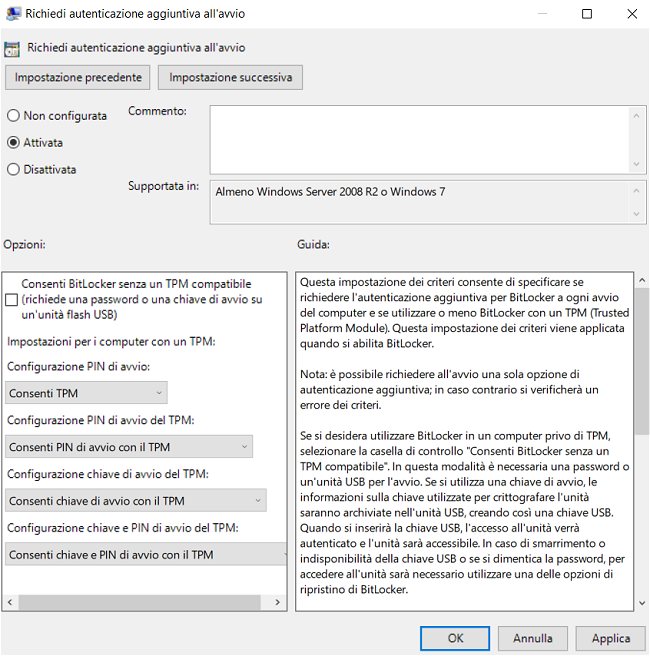650x656 pixels.
Task: Enable 'Consenti BitLocker senza un TPM compatibile' checkbox
Action: click(11, 300)
